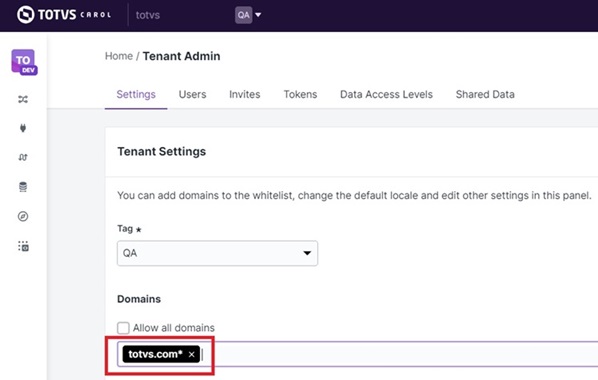Click the totvs tenant name in header
This screenshot has width=598, height=380.
click(x=148, y=15)
